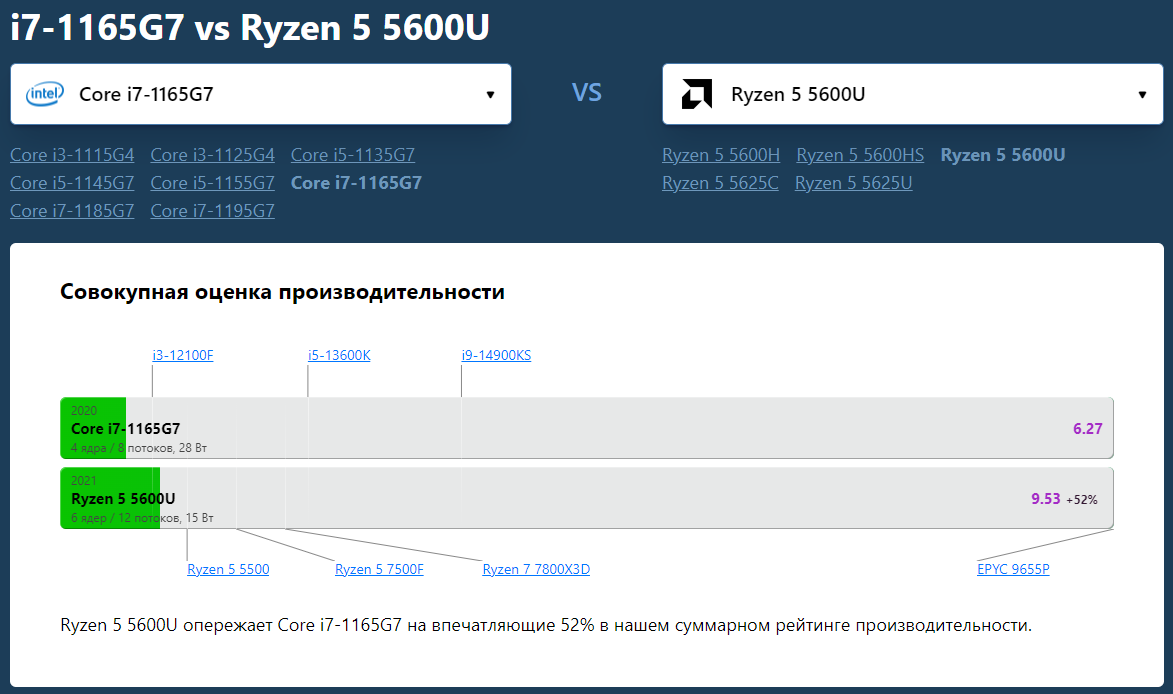
Task: Click the "6 ядер / 12 потоков, 15 Вт" text
Action: pyautogui.click(x=142, y=518)
